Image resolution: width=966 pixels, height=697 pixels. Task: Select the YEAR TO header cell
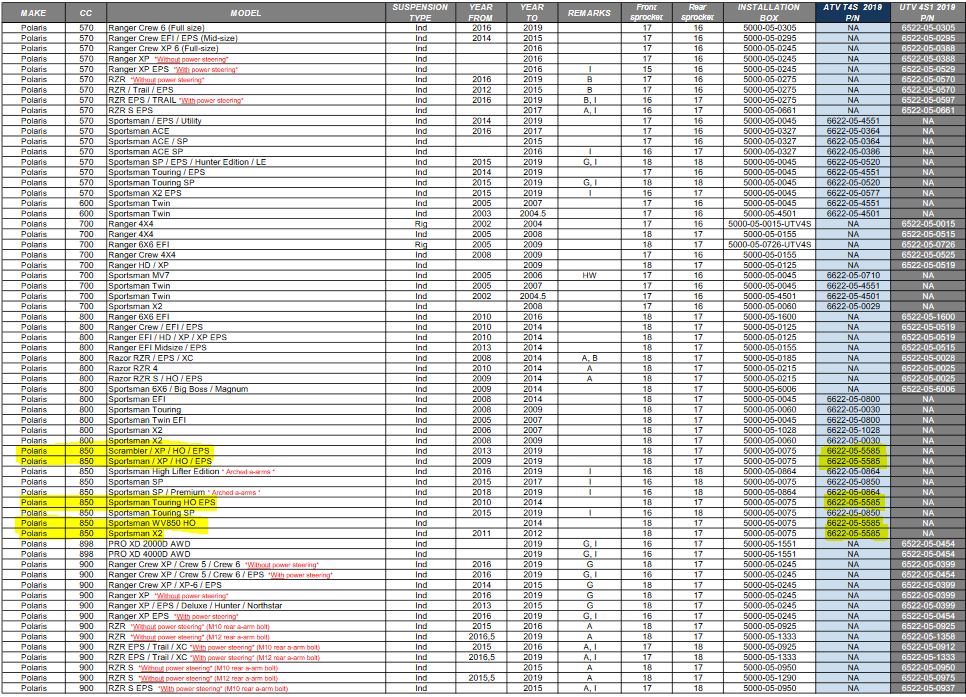click(x=532, y=12)
